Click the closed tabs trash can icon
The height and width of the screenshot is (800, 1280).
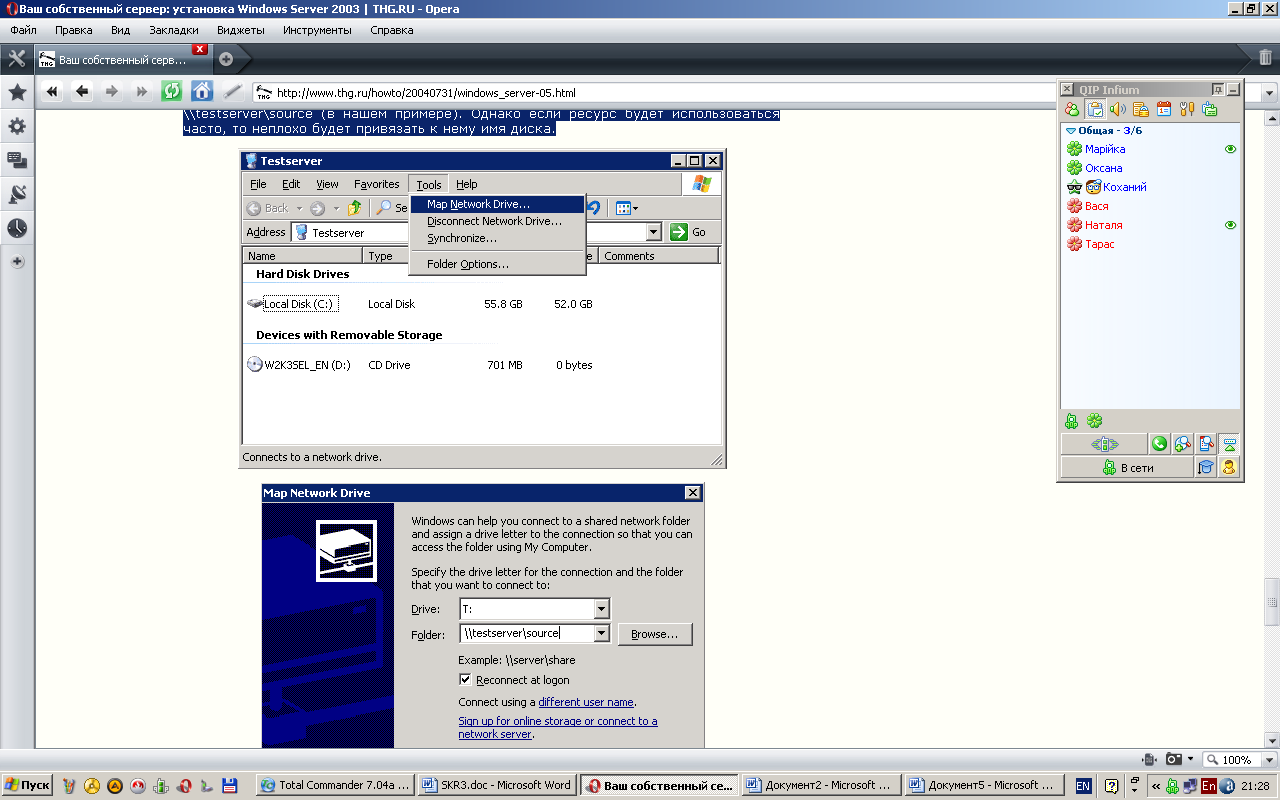tap(1265, 57)
